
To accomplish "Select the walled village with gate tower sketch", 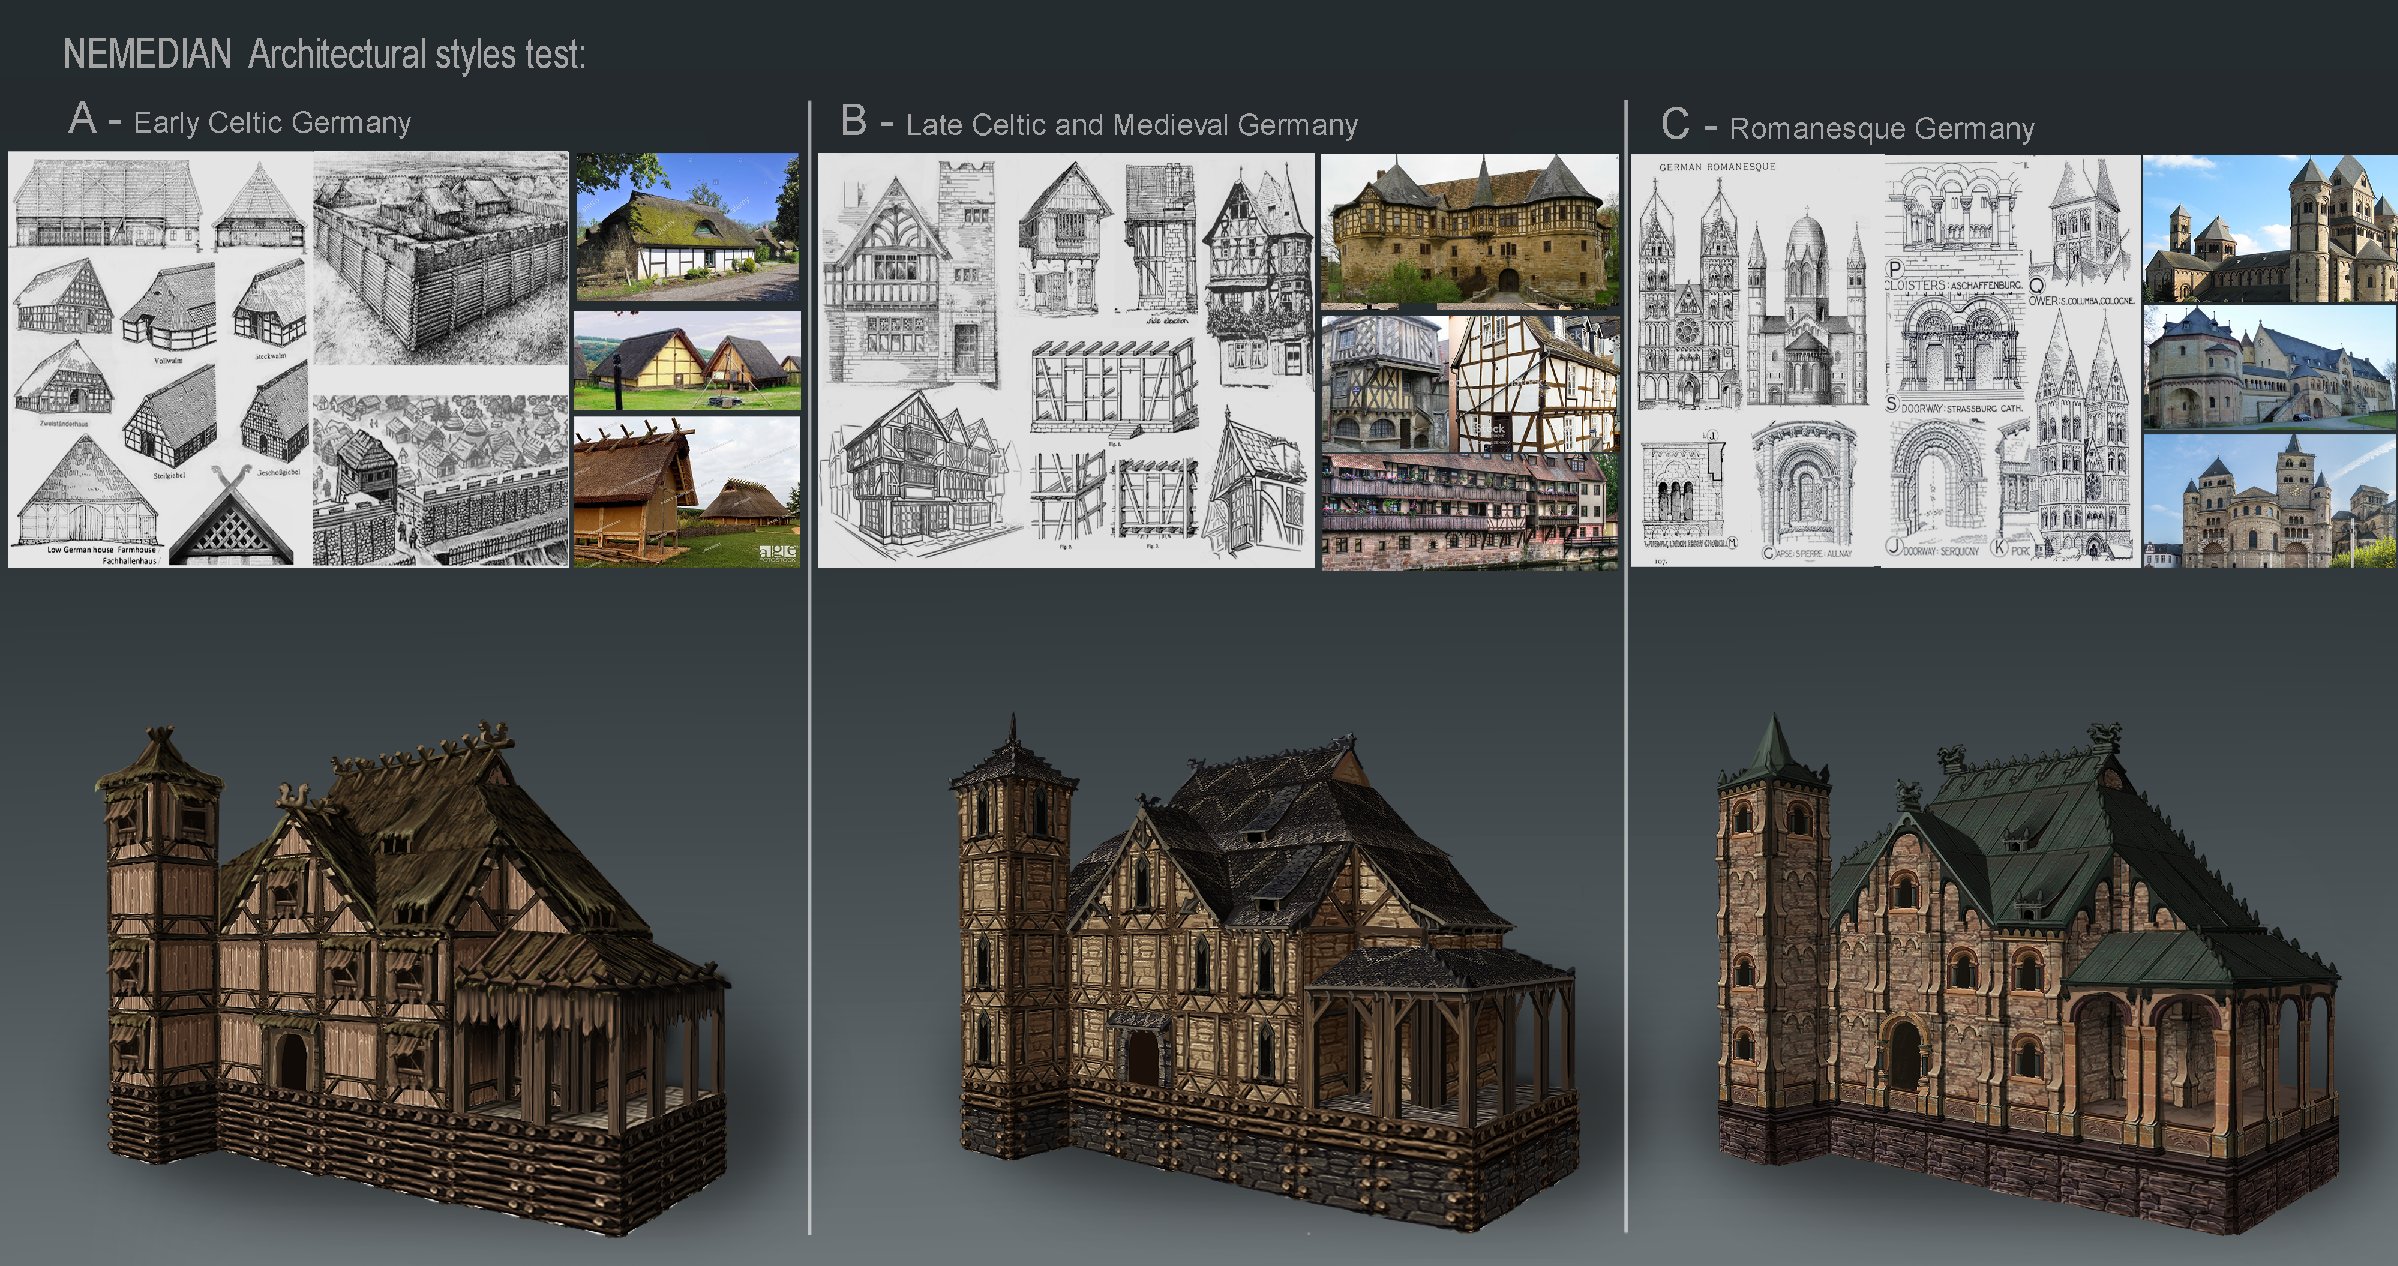I will pos(440,480).
